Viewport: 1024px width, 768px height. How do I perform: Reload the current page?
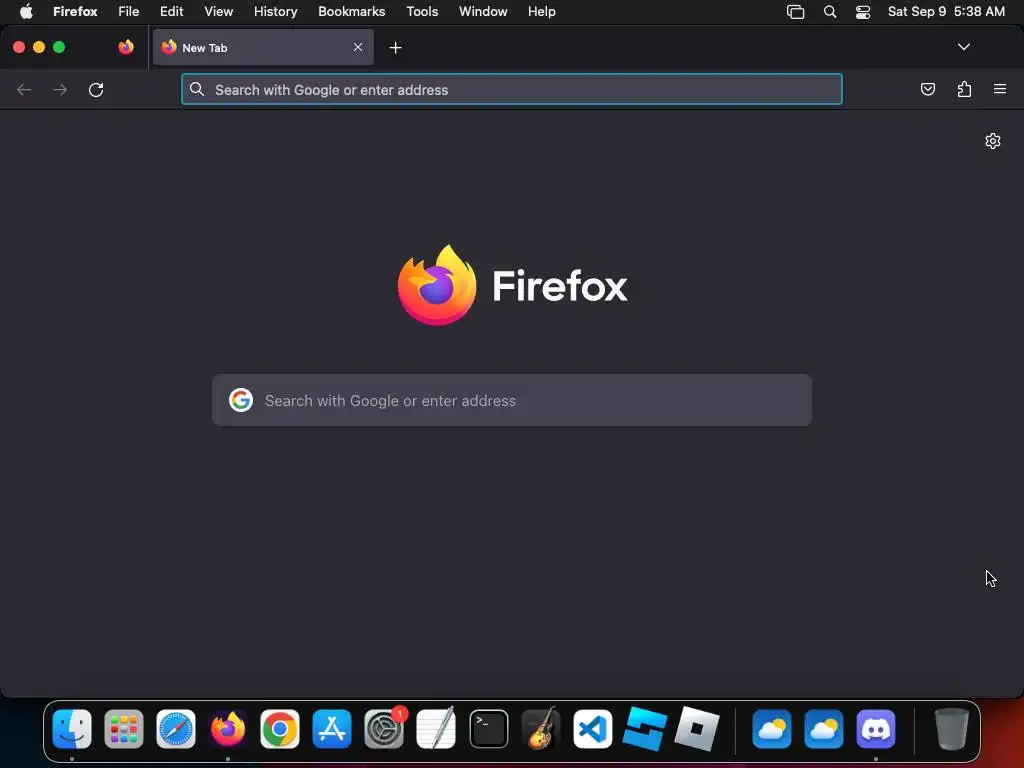[x=96, y=89]
